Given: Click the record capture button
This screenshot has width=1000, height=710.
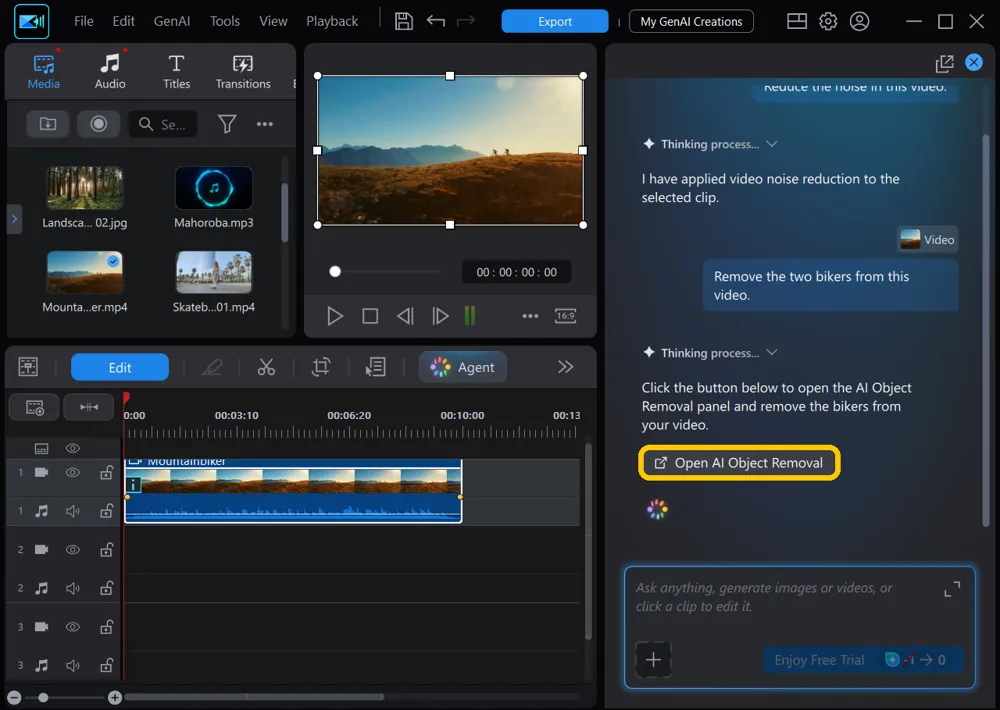Looking at the screenshot, I should [x=98, y=124].
